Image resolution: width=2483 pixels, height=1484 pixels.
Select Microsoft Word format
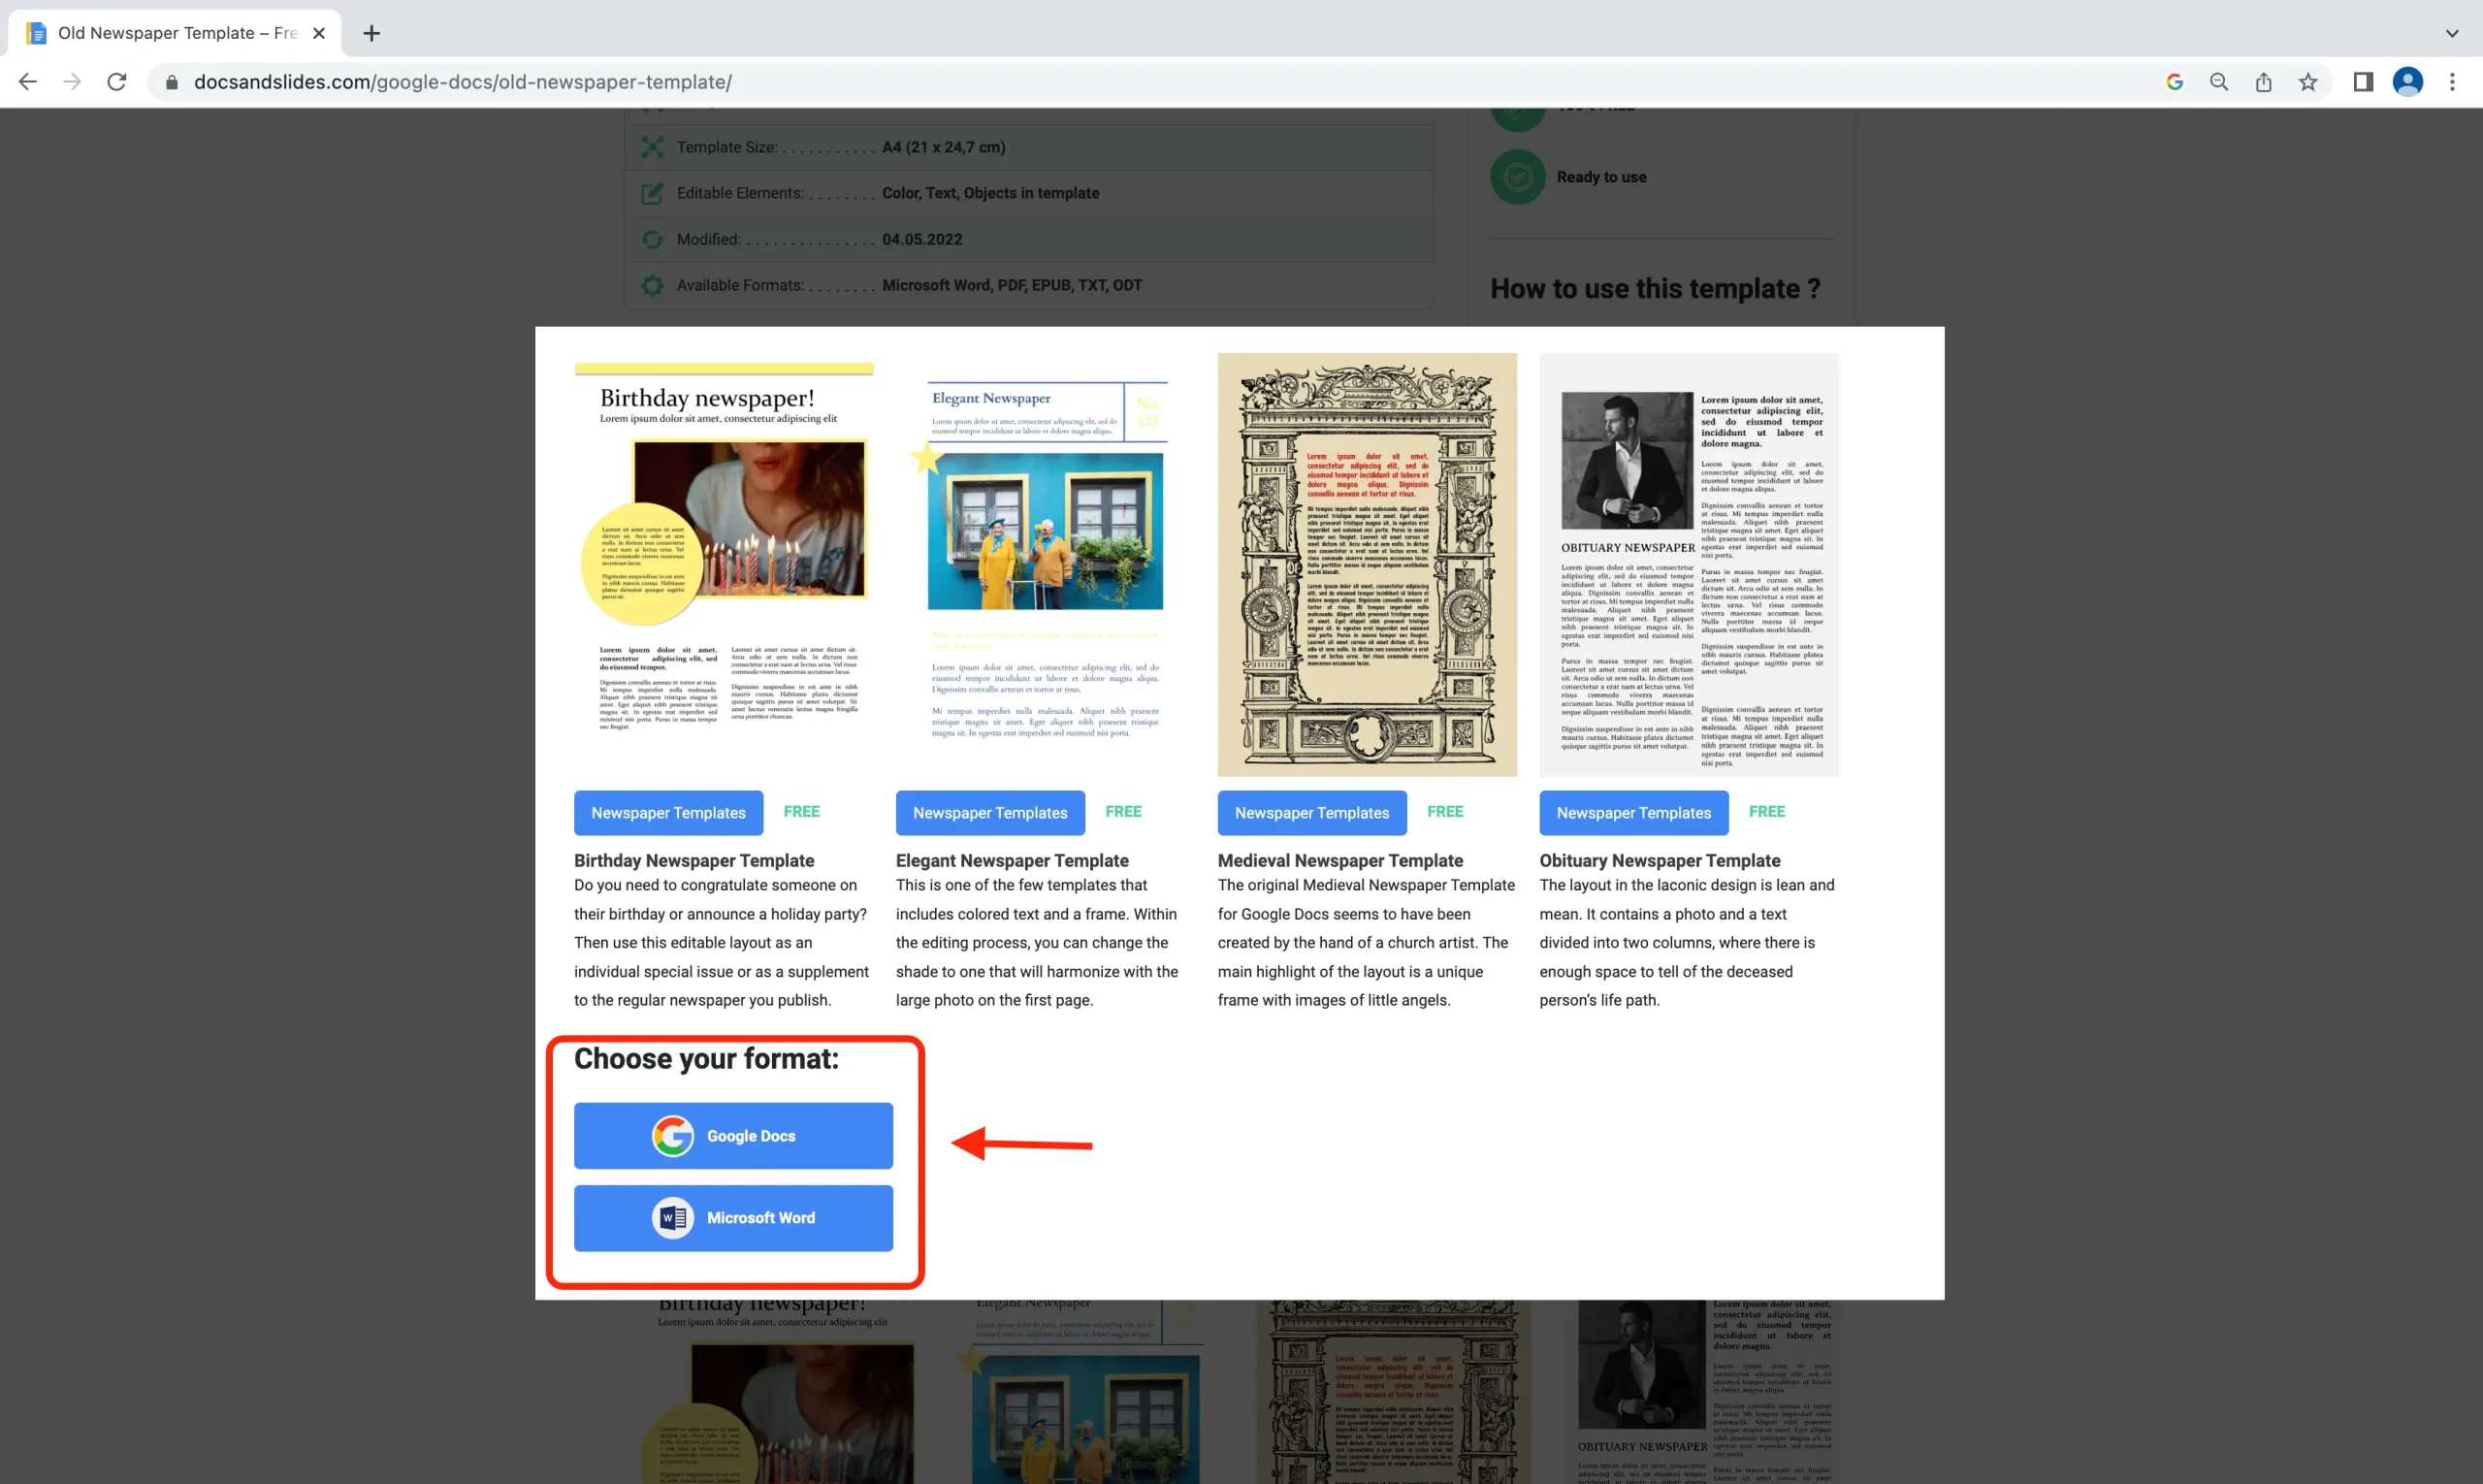pyautogui.click(x=733, y=1218)
